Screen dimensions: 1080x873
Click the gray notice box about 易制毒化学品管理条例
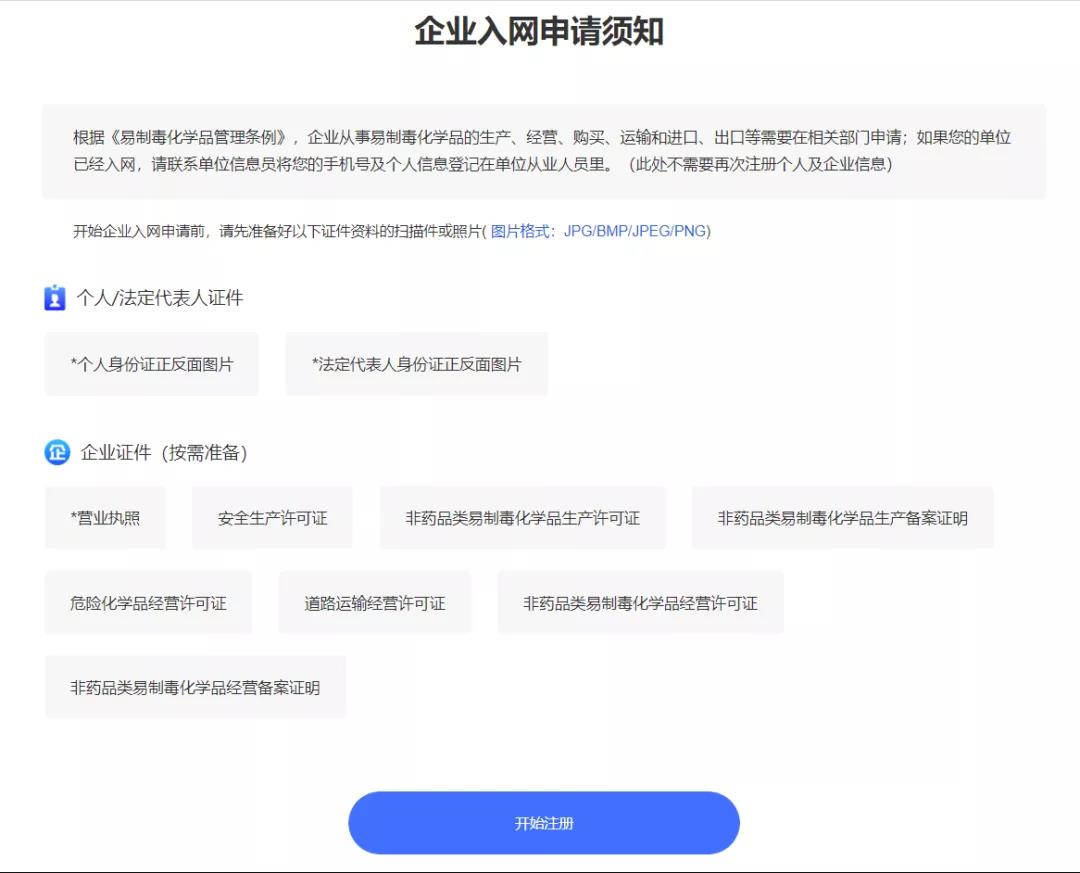(544, 152)
